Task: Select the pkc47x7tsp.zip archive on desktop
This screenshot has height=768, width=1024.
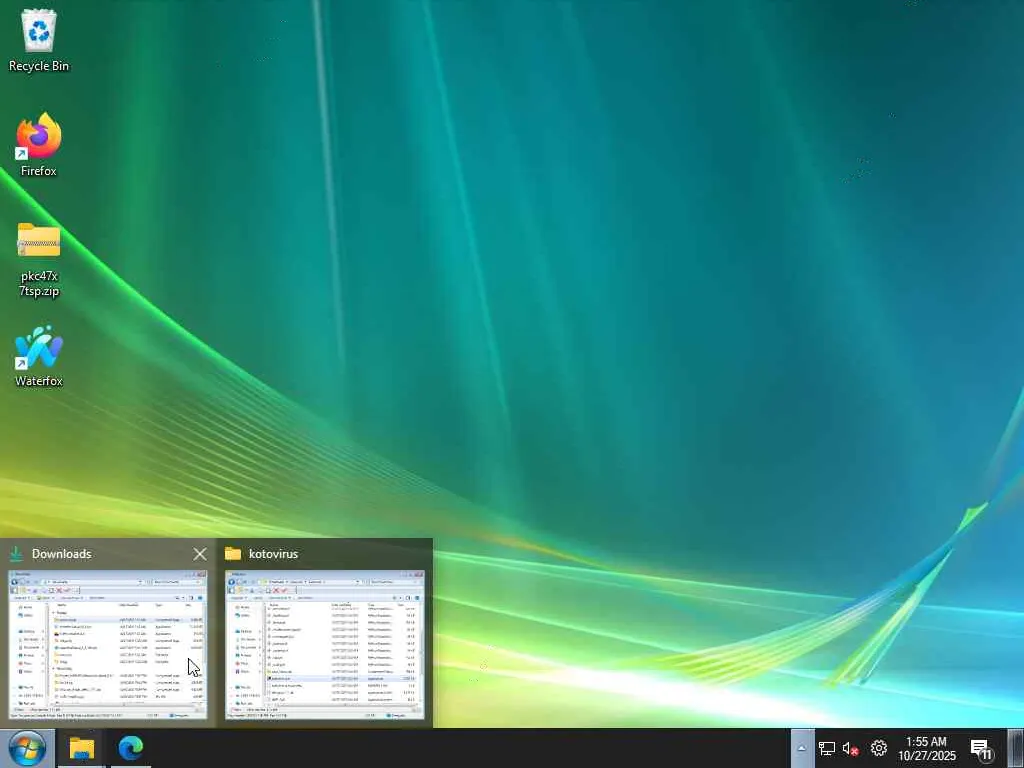Action: click(x=39, y=259)
